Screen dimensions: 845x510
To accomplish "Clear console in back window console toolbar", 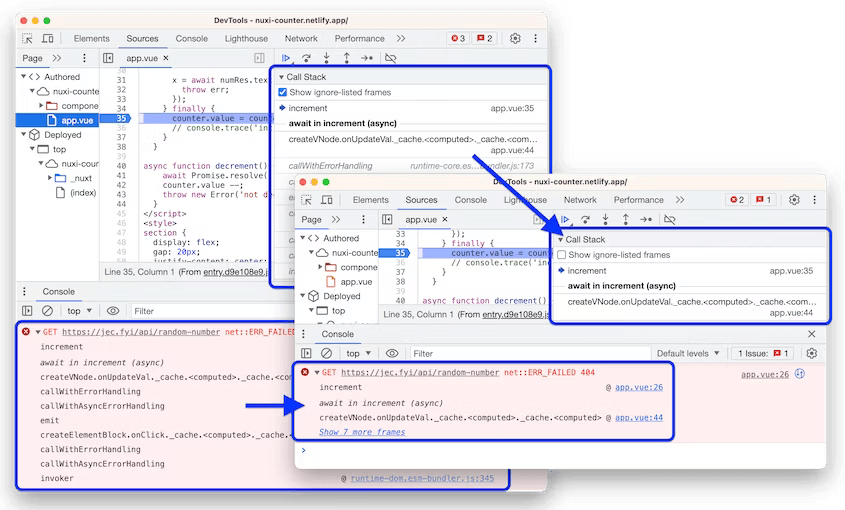I will 47,311.
